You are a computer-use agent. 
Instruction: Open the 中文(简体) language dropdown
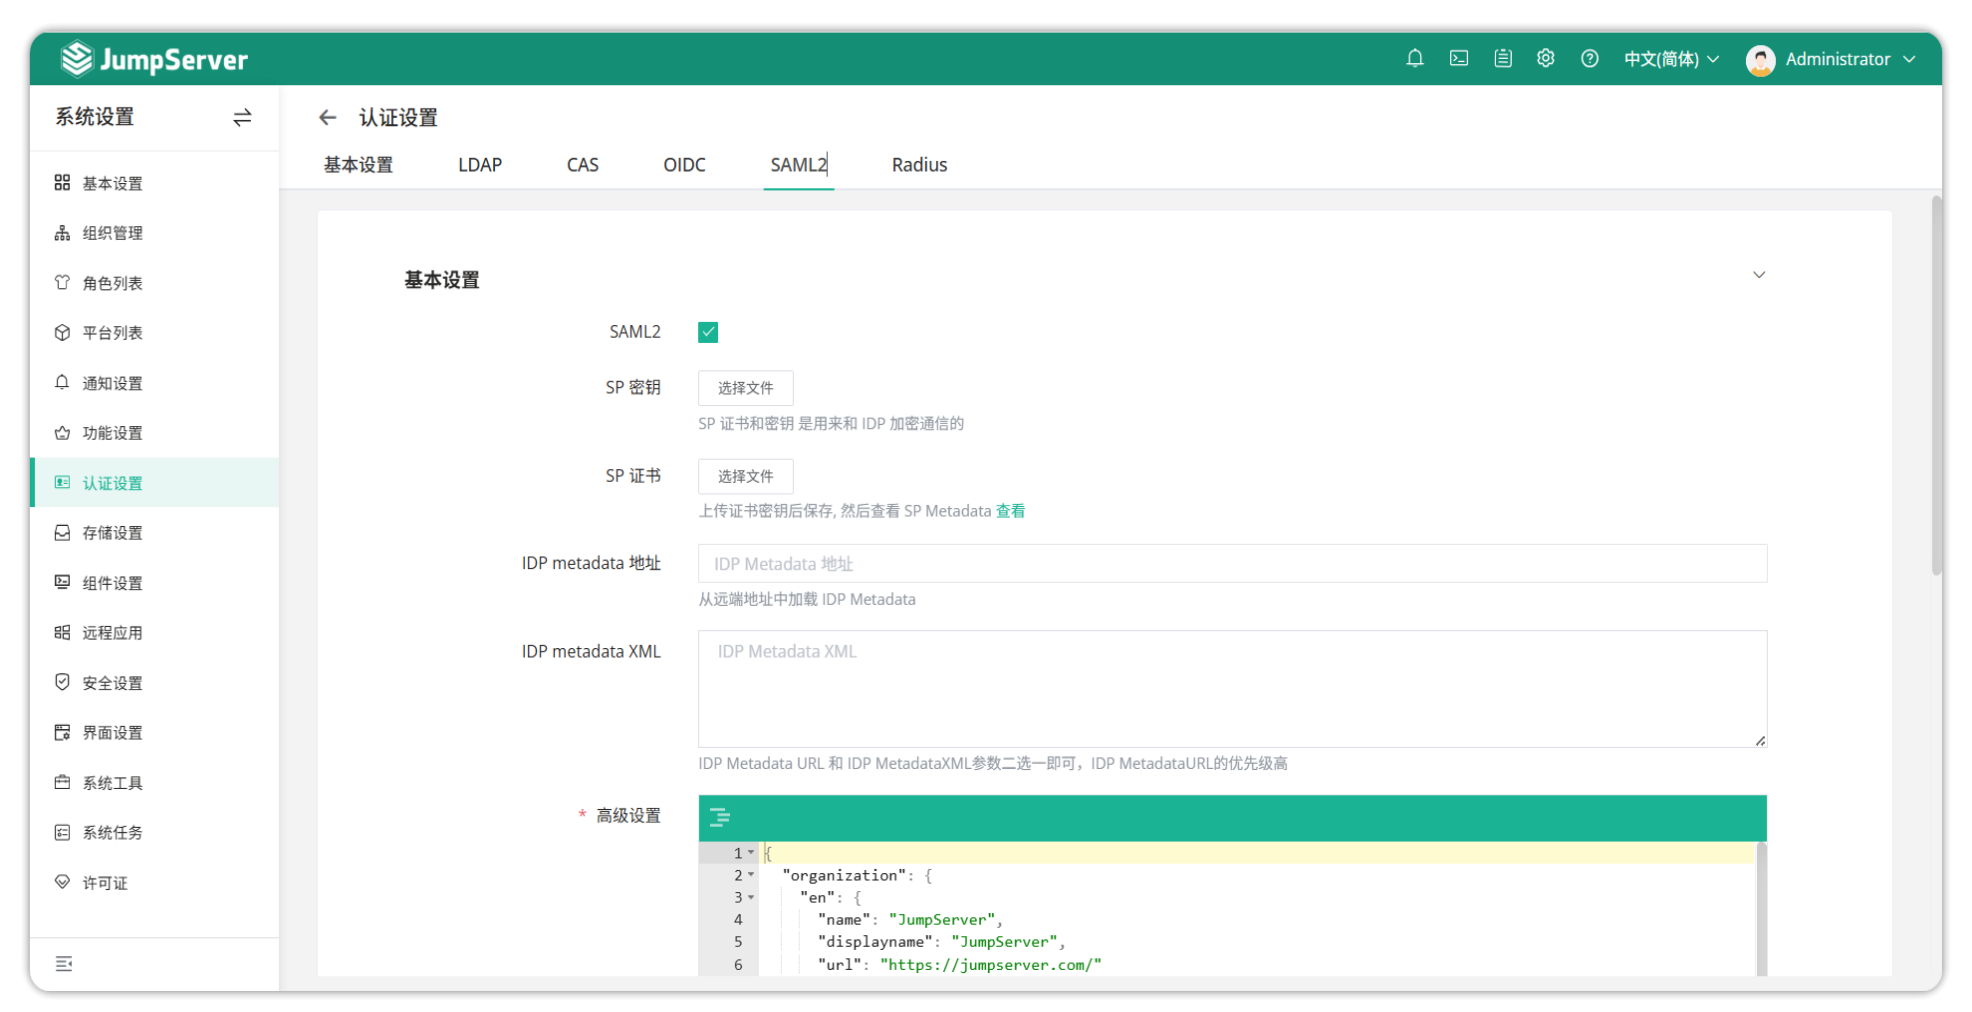(x=1670, y=59)
